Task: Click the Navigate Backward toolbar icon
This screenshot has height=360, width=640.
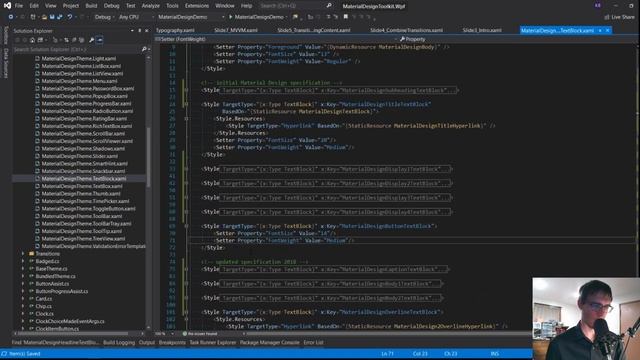Action: [x=11, y=17]
